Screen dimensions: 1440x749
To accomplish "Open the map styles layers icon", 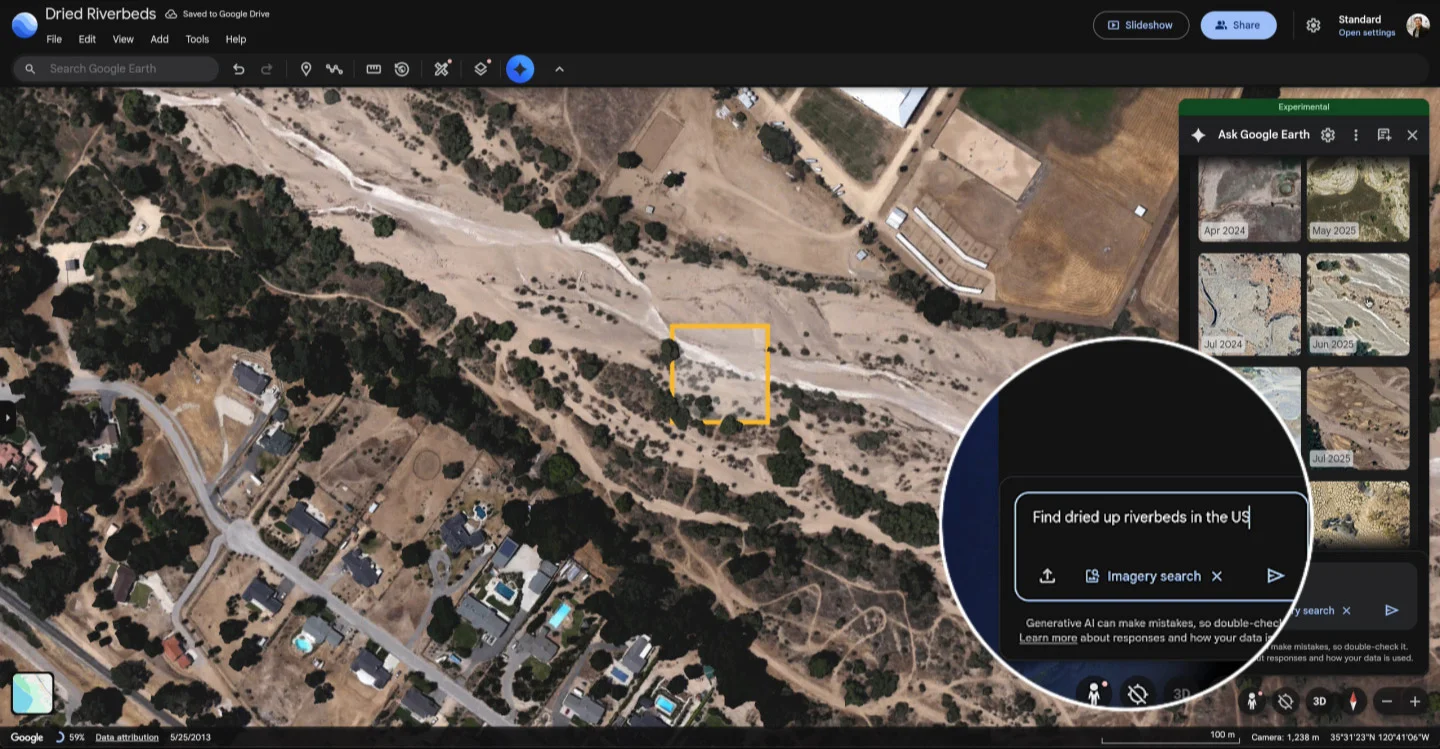I will click(480, 68).
